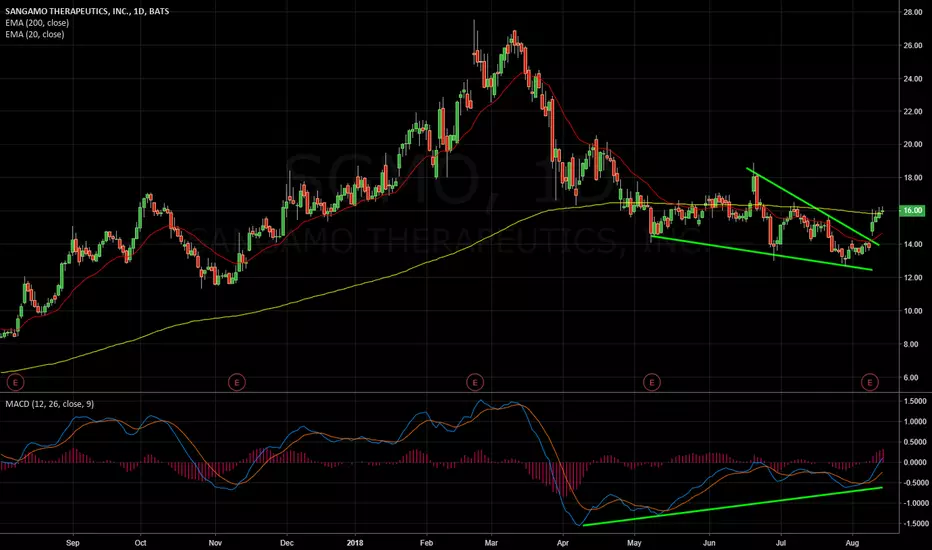The height and width of the screenshot is (550, 932).
Task: Click the Jun label on time axis
Action: pos(709,542)
